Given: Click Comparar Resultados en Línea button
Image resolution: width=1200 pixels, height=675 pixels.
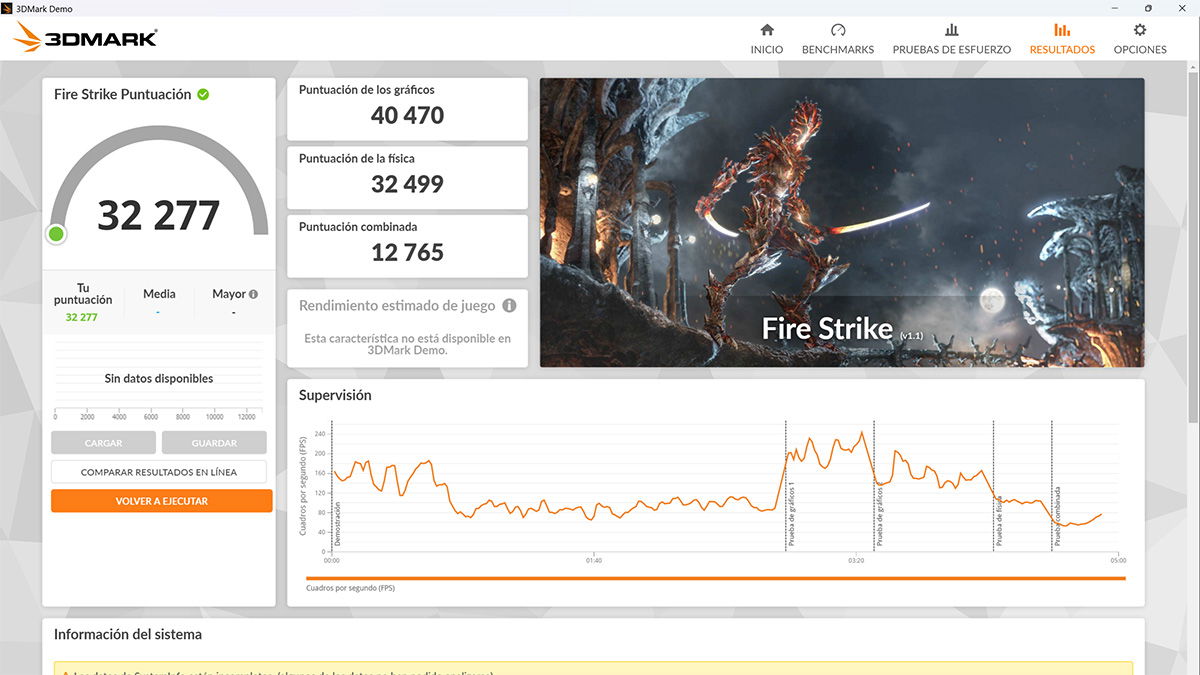Looking at the screenshot, I should coord(159,472).
